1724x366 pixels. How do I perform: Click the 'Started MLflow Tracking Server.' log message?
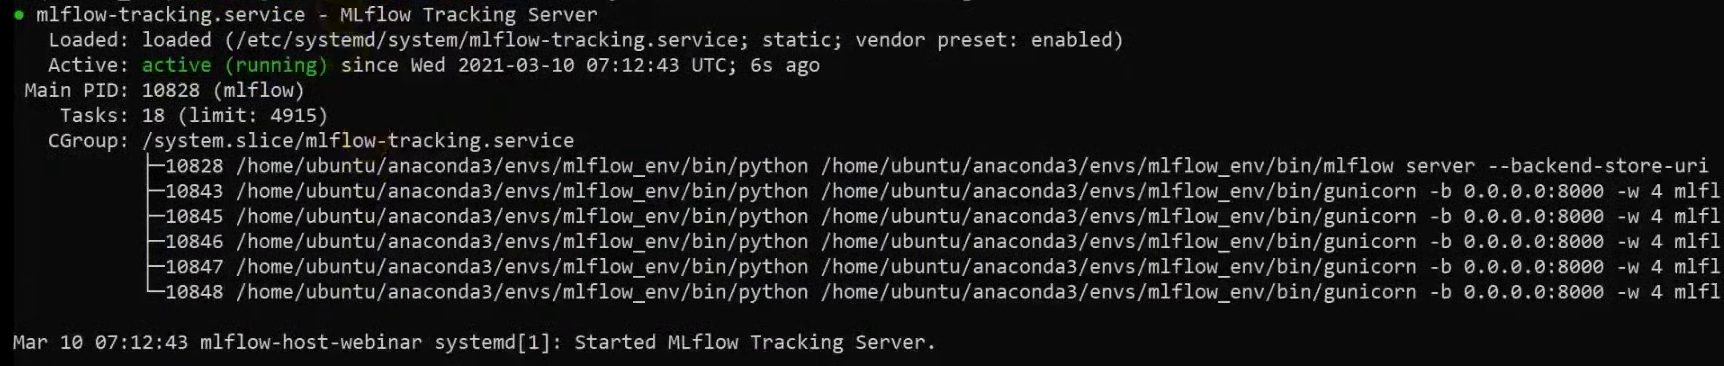point(755,342)
